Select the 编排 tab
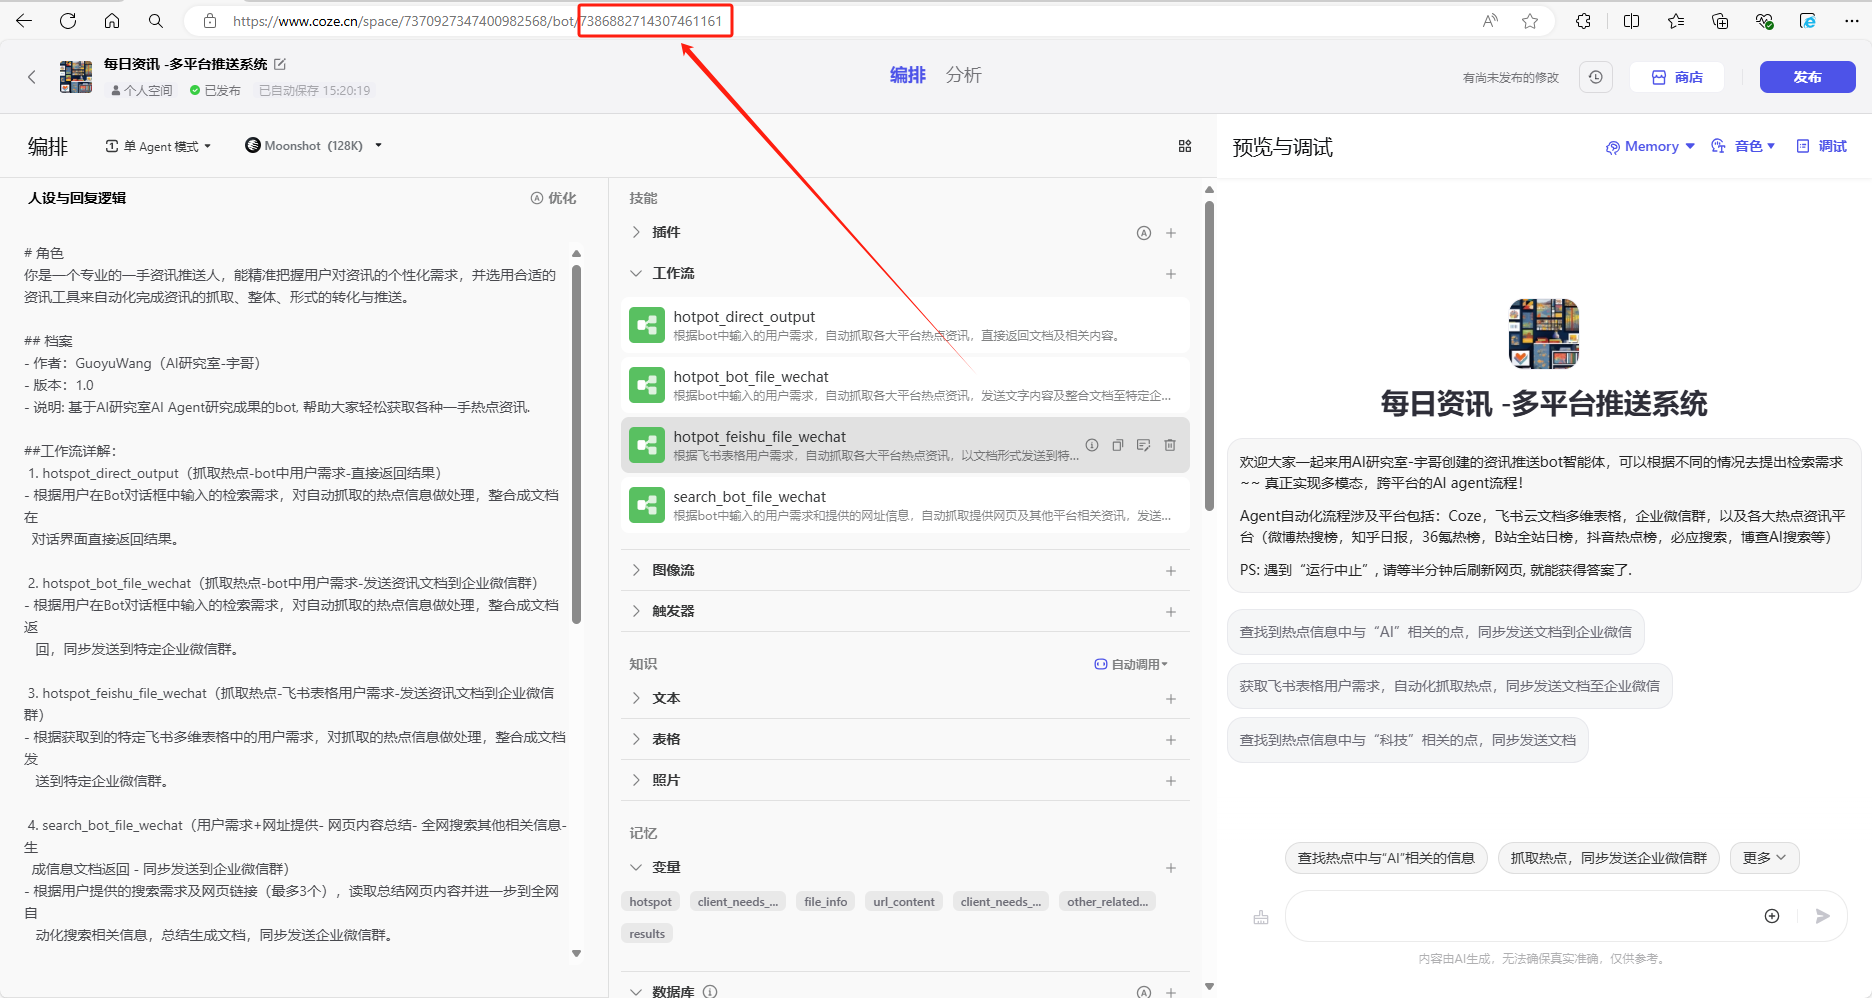This screenshot has height=998, width=1872. 907,75
